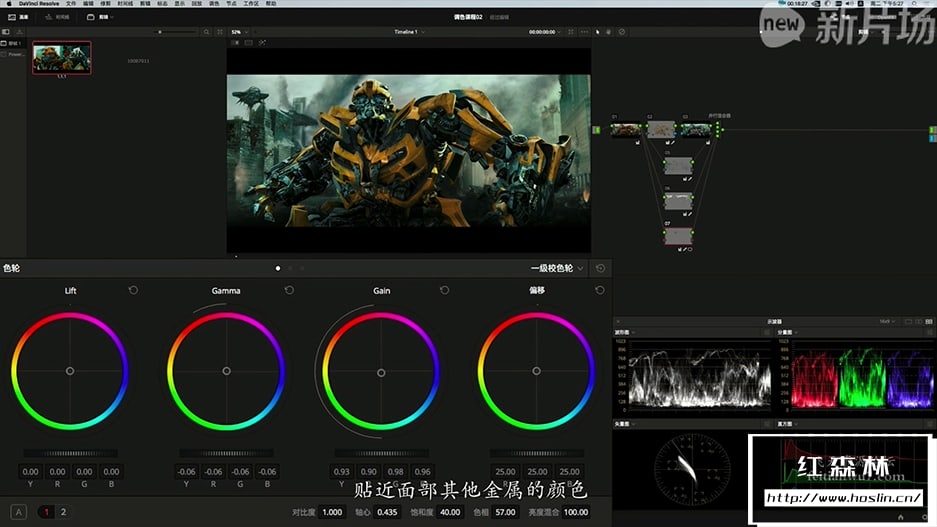
Task: Click the contrast value field 1.000
Action: 332,512
